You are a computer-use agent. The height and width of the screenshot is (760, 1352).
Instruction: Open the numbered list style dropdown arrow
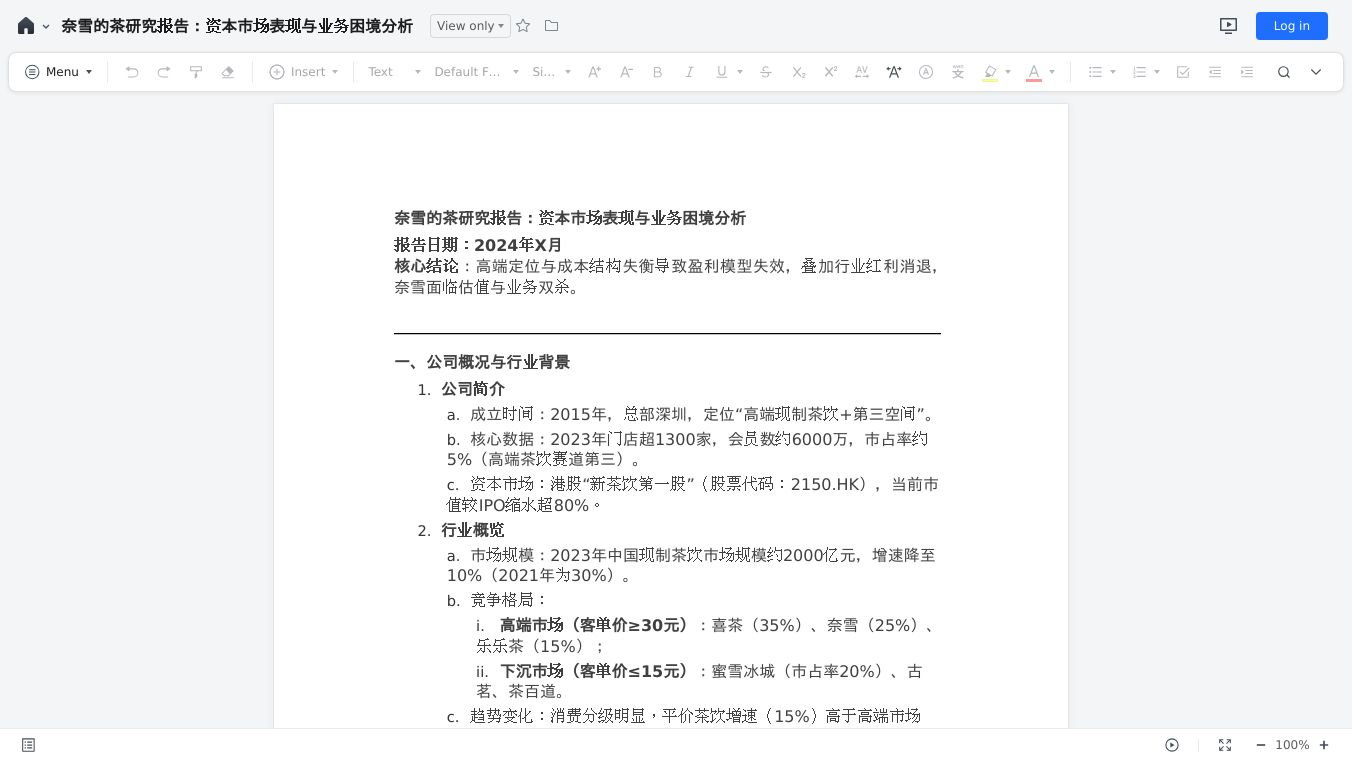[x=1157, y=72]
